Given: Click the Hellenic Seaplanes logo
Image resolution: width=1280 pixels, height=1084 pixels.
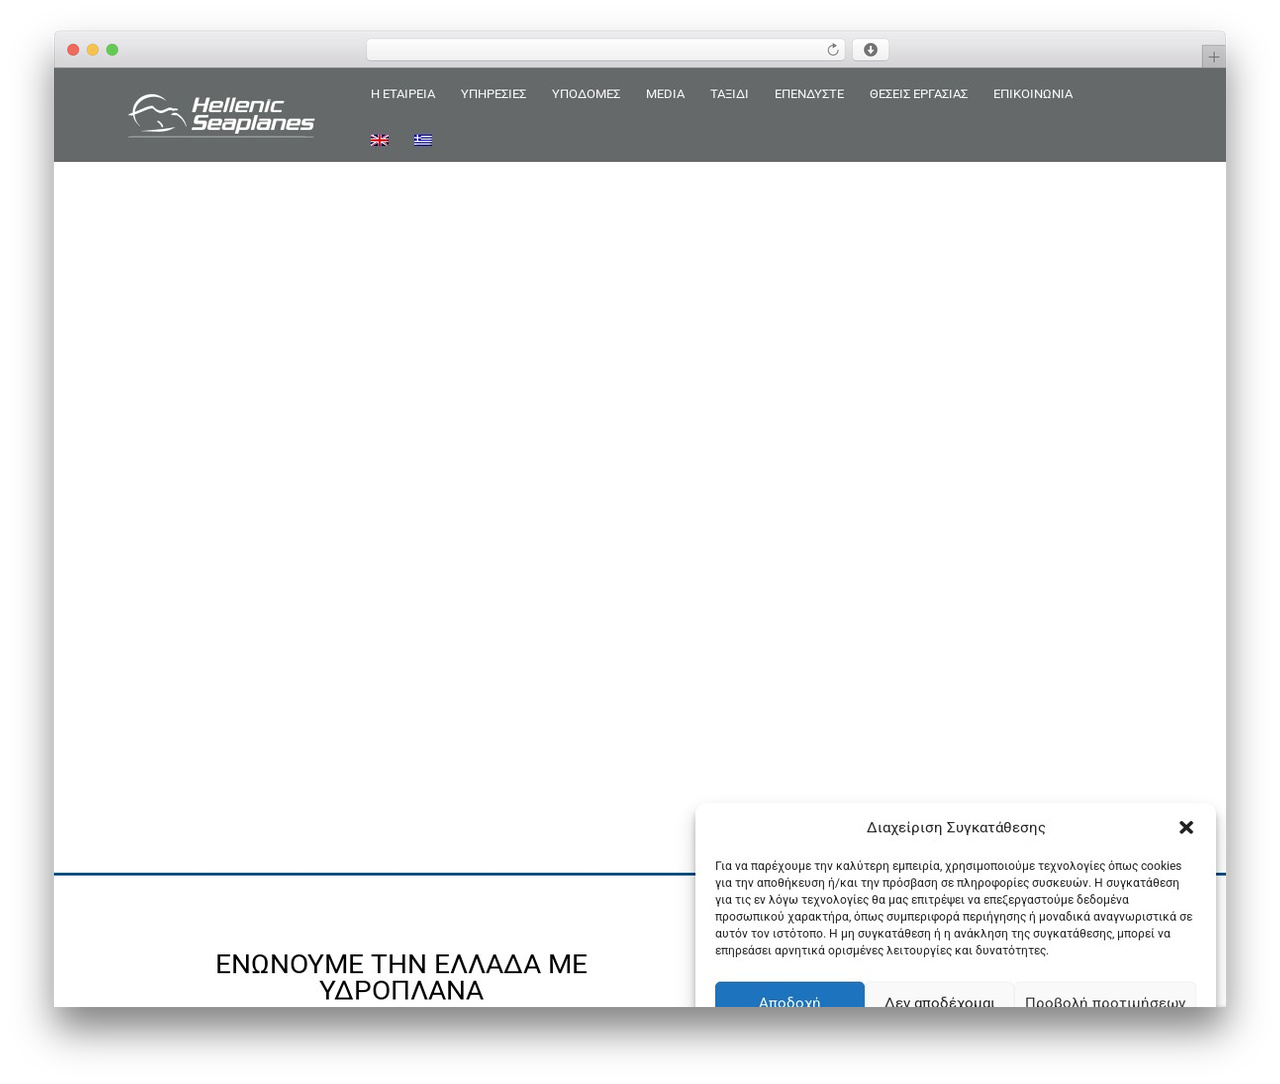Looking at the screenshot, I should tap(221, 115).
